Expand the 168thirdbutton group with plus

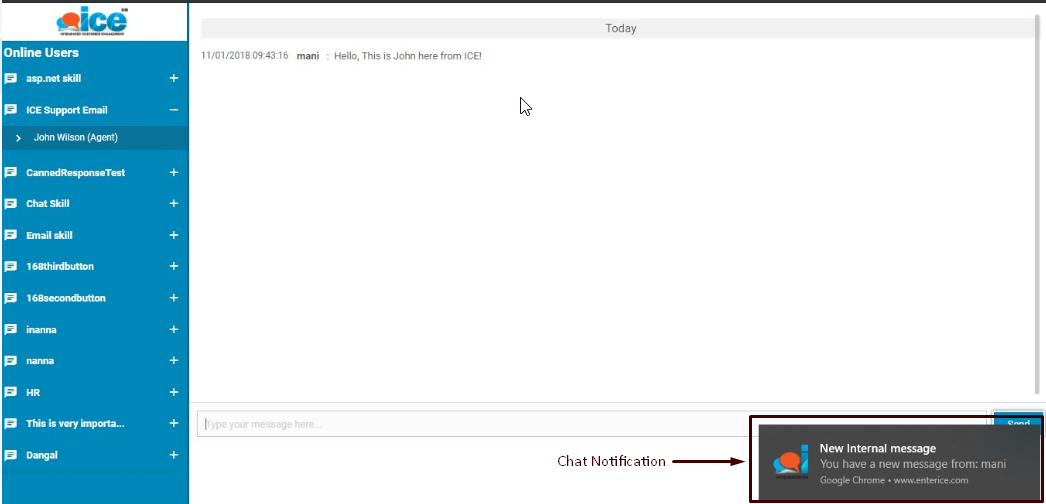coord(174,267)
